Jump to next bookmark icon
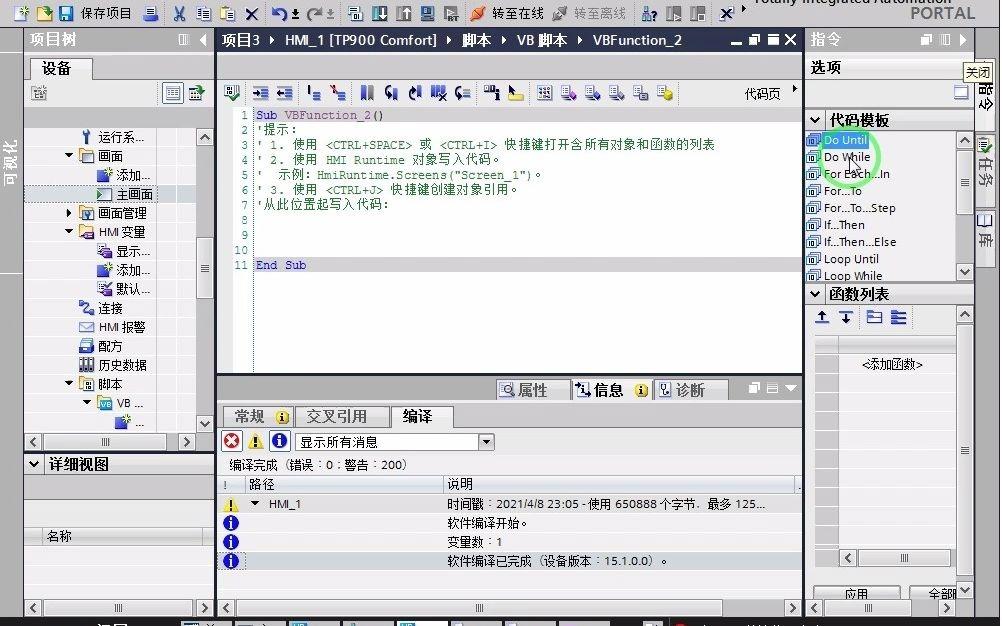Viewport: 1002px width, 626px height. [415, 93]
